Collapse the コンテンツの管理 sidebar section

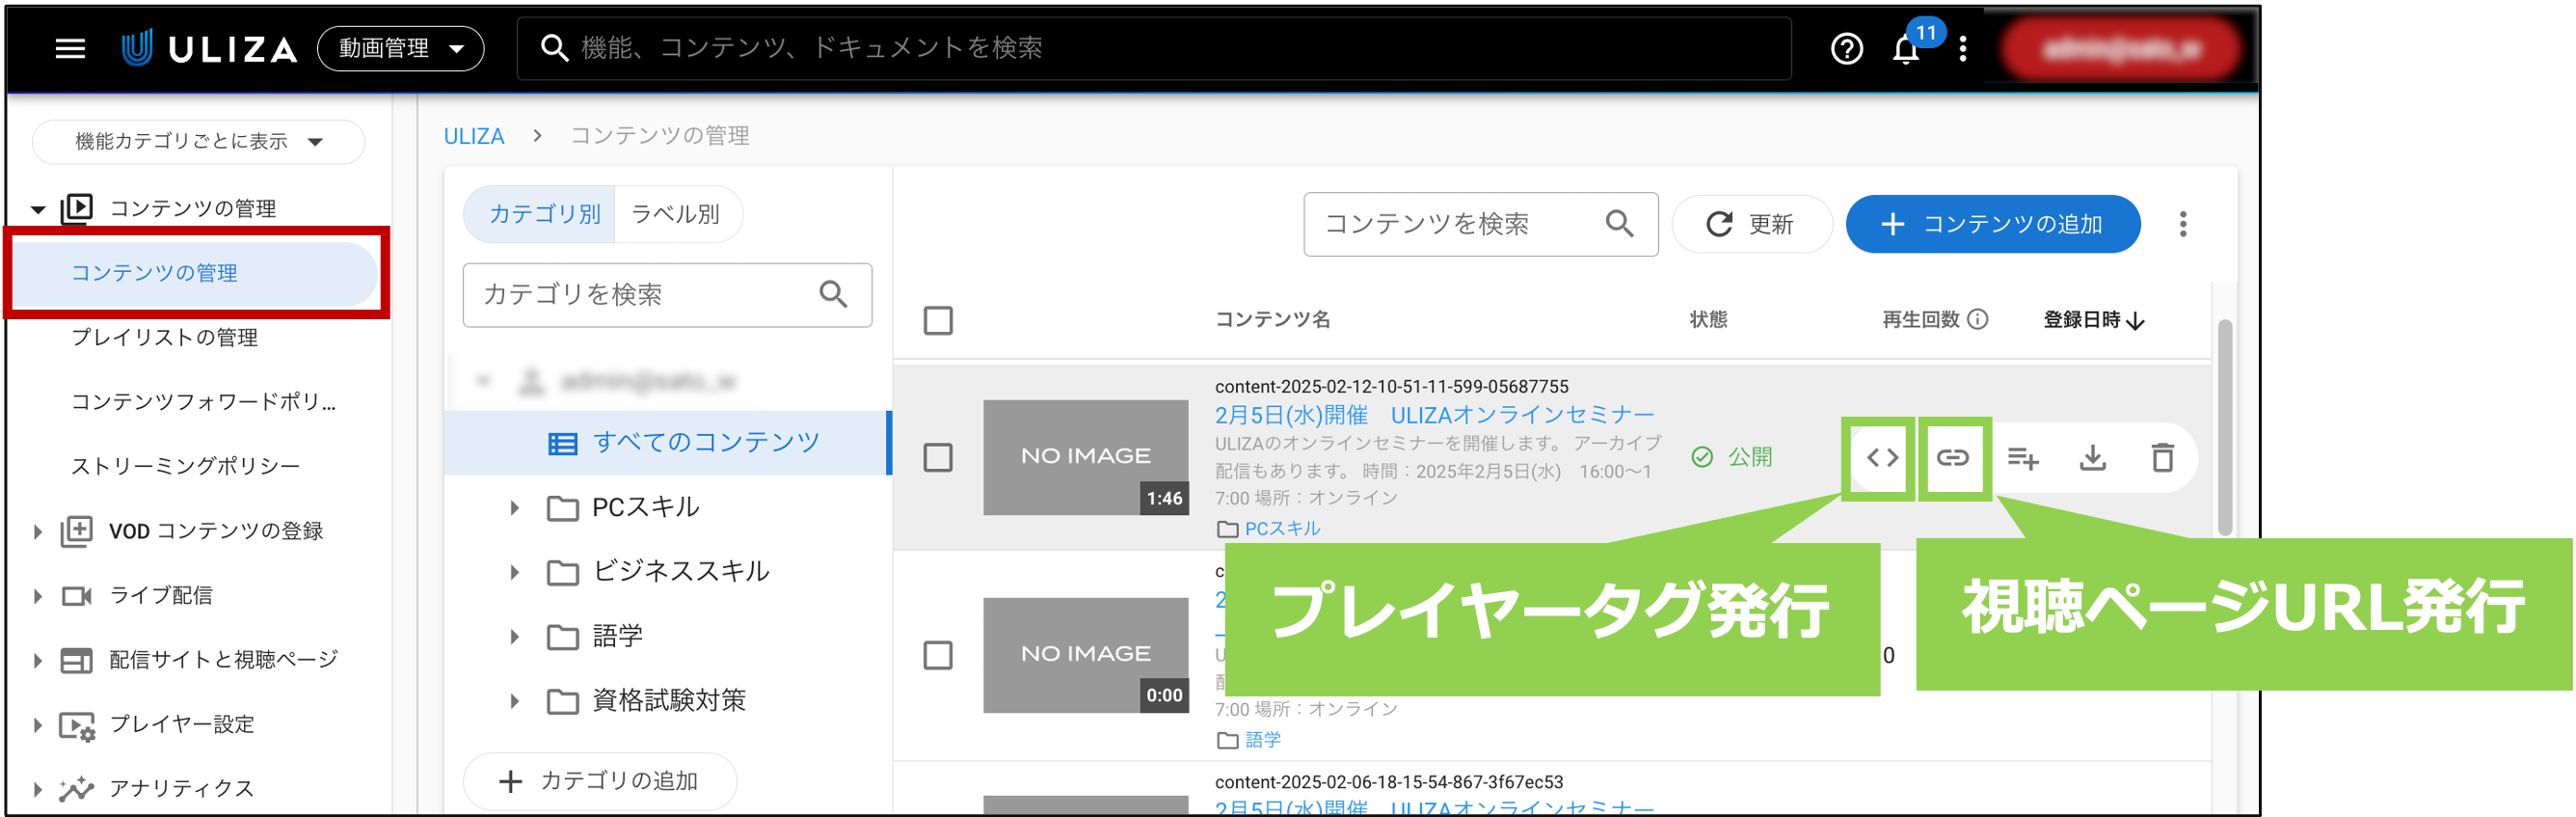click(x=38, y=209)
